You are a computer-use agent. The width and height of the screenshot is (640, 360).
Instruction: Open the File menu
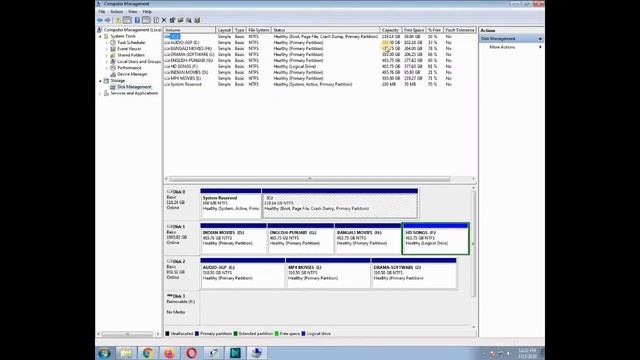tap(102, 12)
